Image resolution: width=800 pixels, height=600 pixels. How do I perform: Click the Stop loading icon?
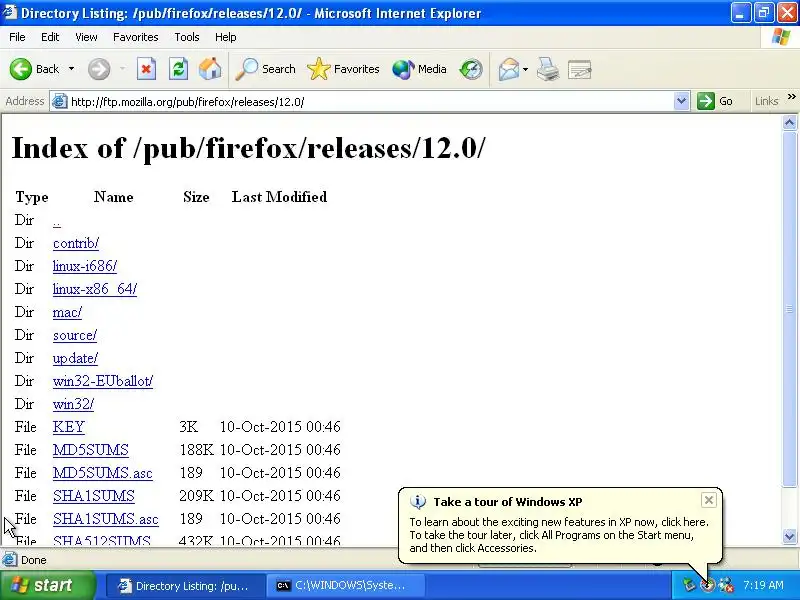pyautogui.click(x=146, y=69)
